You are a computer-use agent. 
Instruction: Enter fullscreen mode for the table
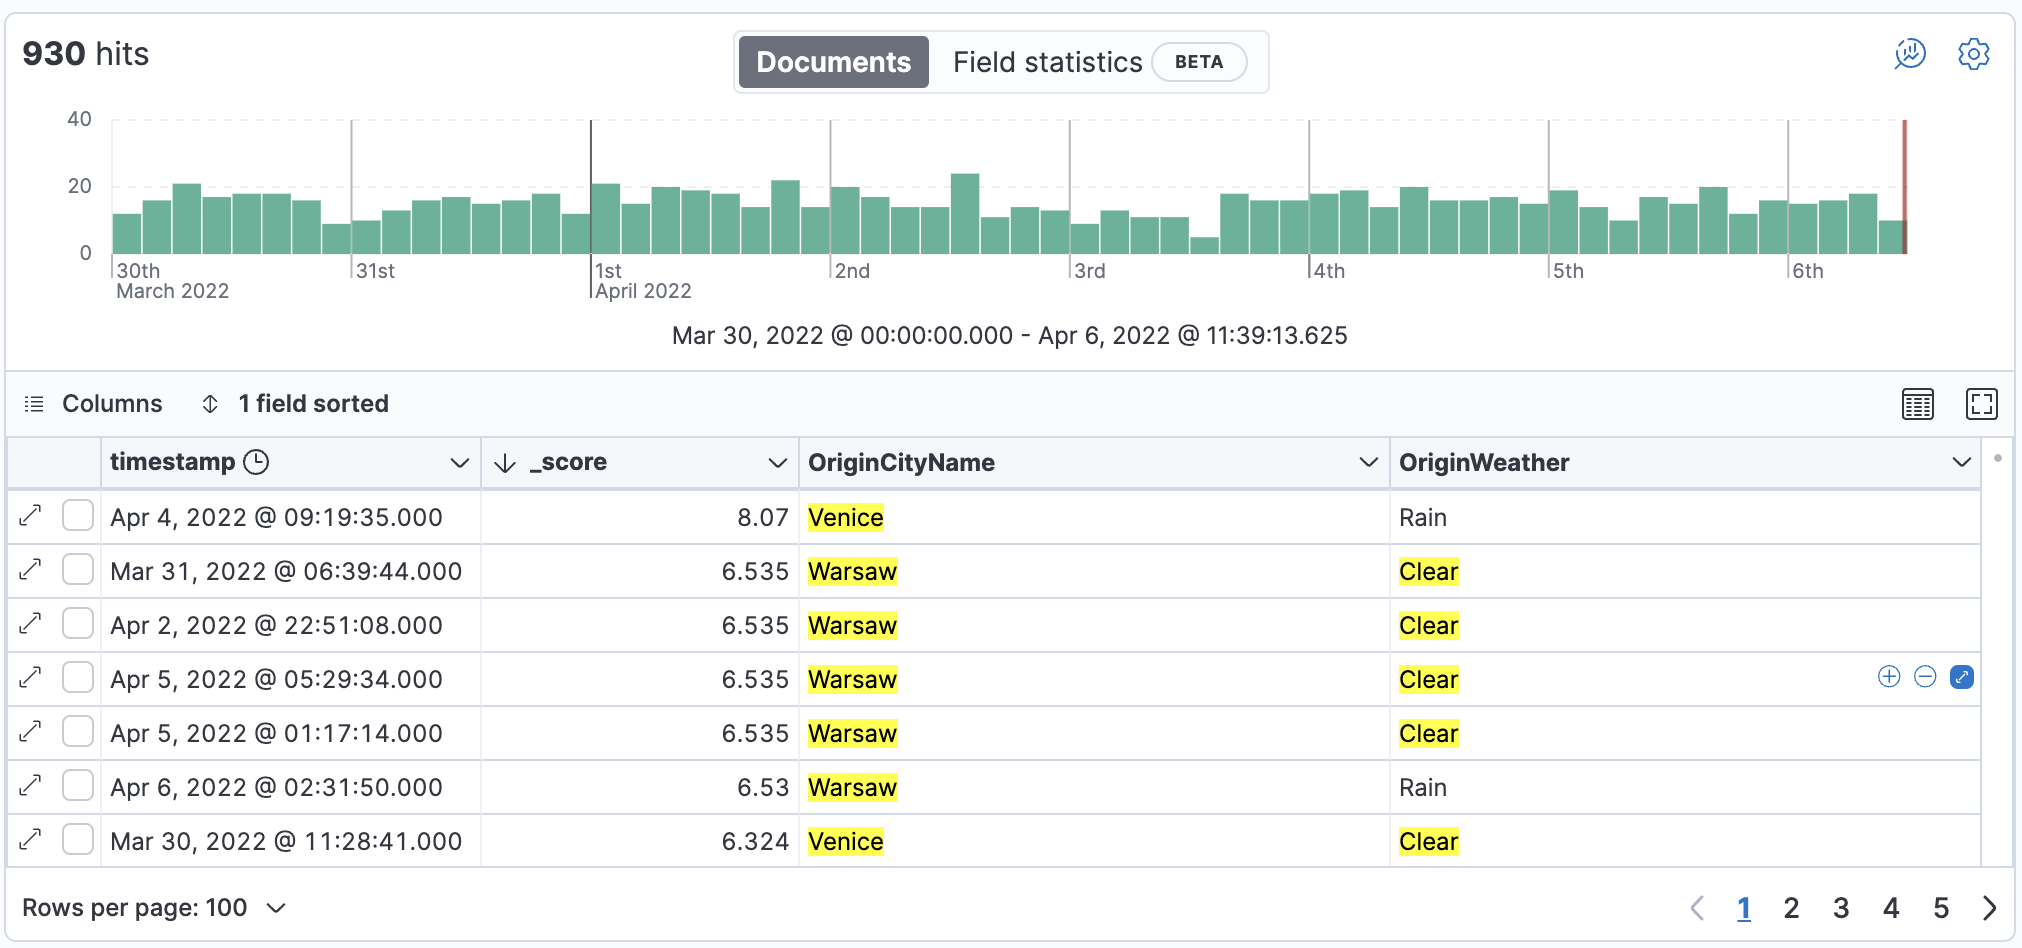tap(1981, 404)
